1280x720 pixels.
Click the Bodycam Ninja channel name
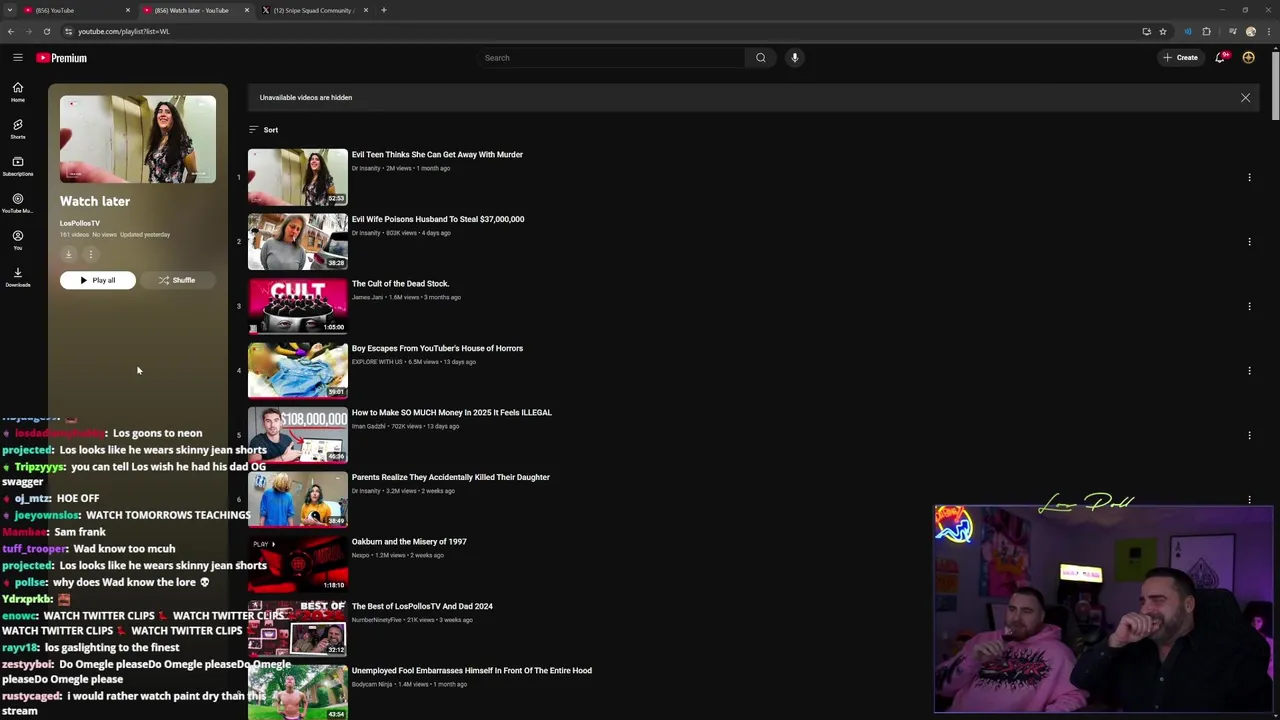click(x=372, y=684)
